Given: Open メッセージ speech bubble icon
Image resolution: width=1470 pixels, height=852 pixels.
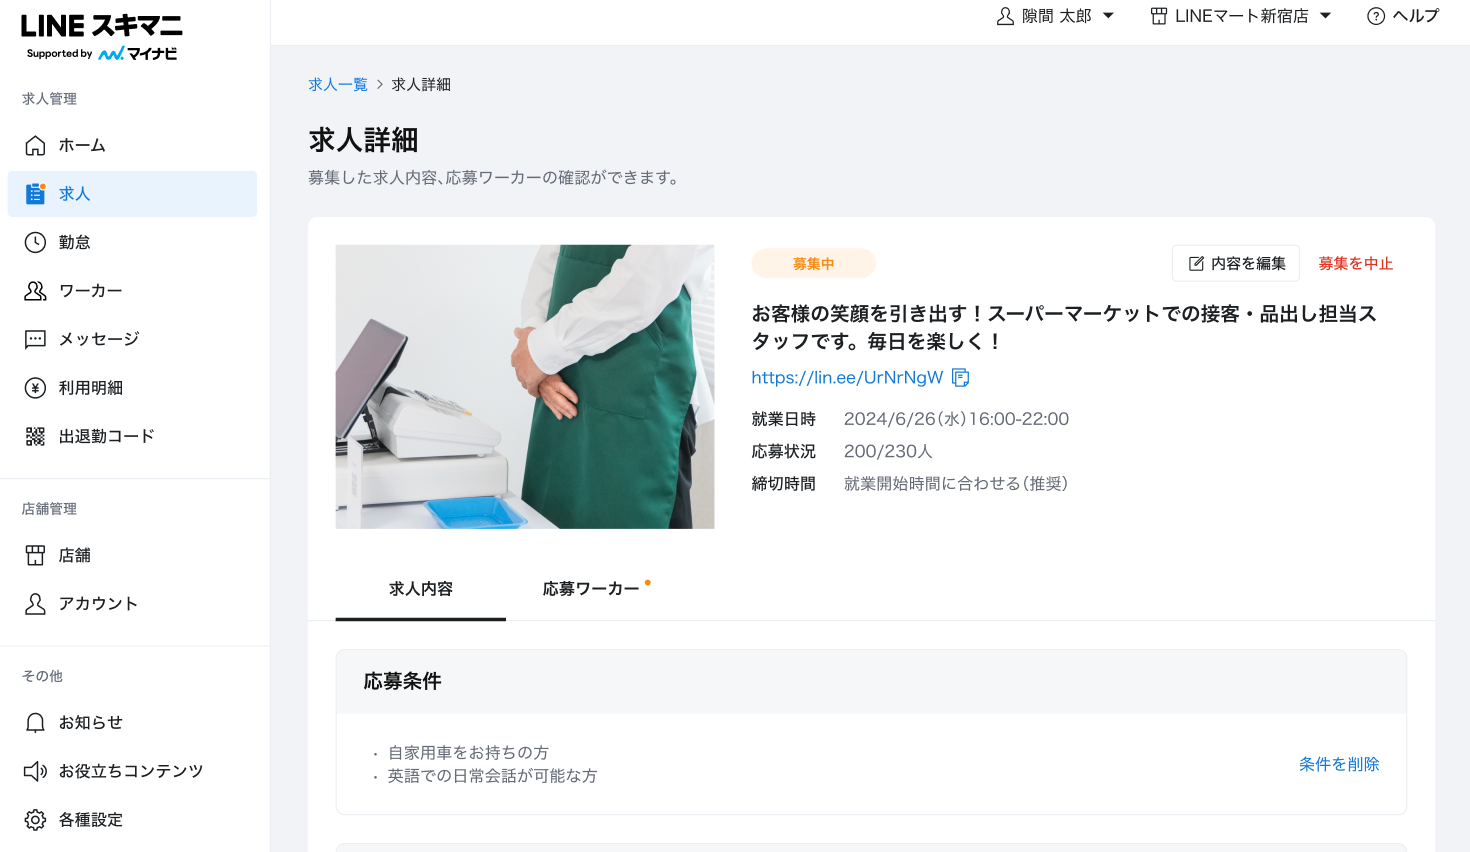Looking at the screenshot, I should 35,339.
